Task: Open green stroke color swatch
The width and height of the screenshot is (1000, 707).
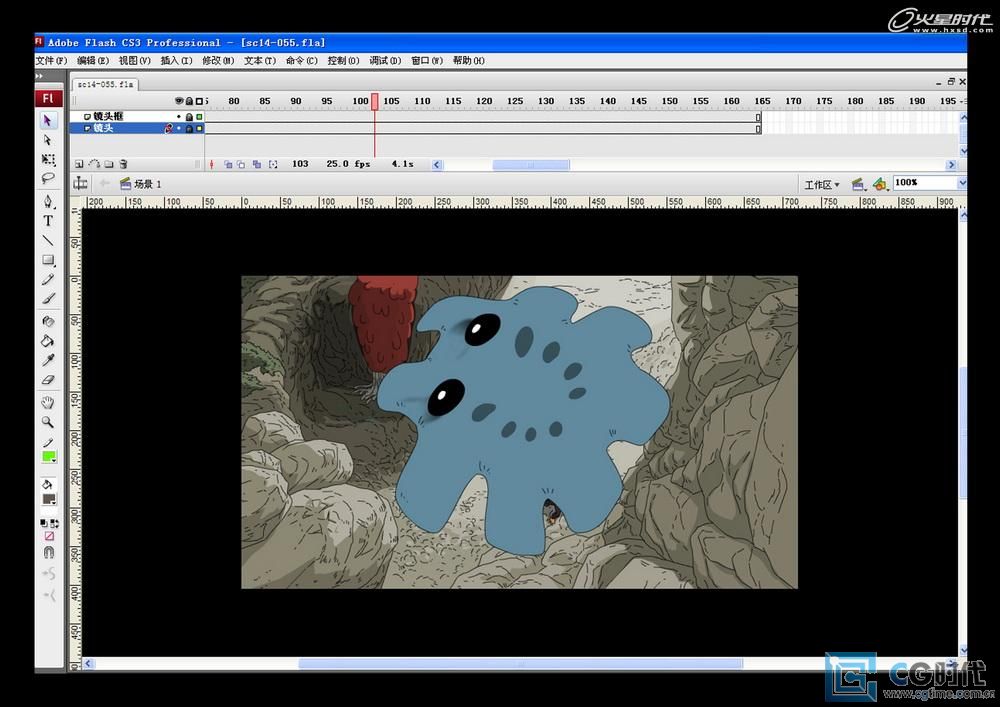Action: (x=48, y=457)
